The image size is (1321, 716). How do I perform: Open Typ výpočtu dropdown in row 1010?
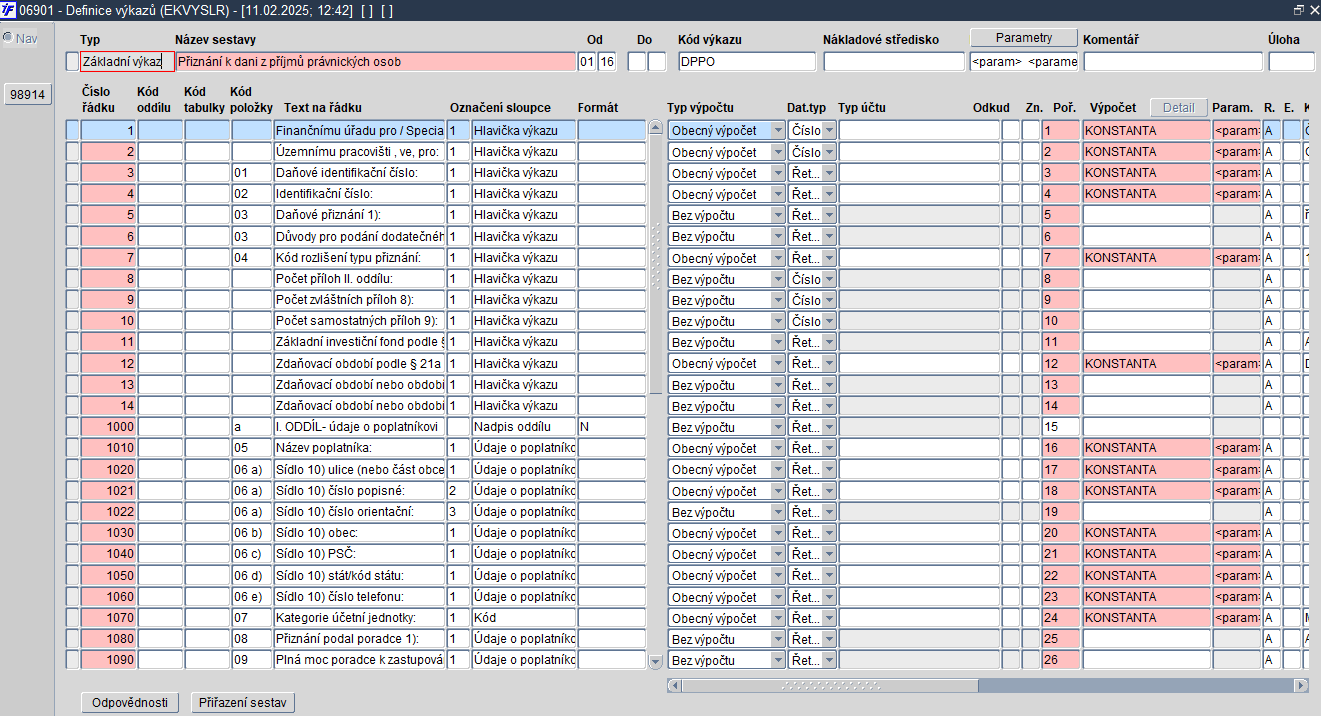click(x=778, y=449)
